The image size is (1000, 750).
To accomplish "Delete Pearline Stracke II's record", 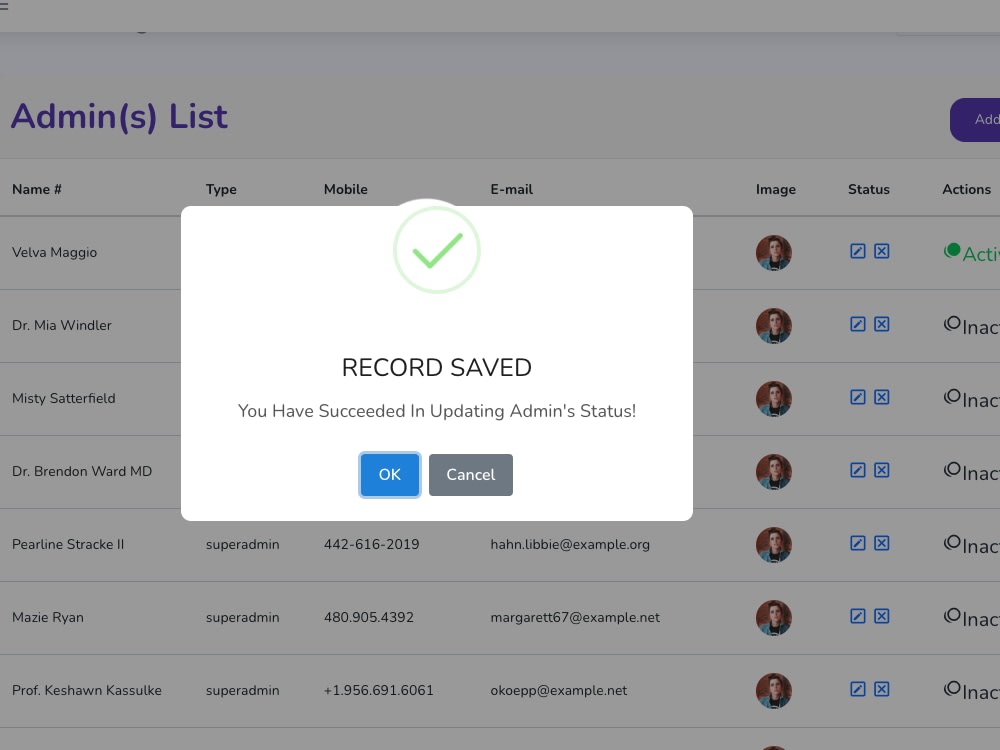I will [x=882, y=543].
